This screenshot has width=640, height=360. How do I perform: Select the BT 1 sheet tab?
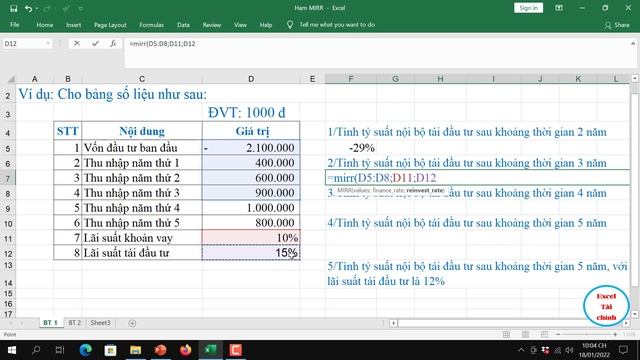click(51, 323)
